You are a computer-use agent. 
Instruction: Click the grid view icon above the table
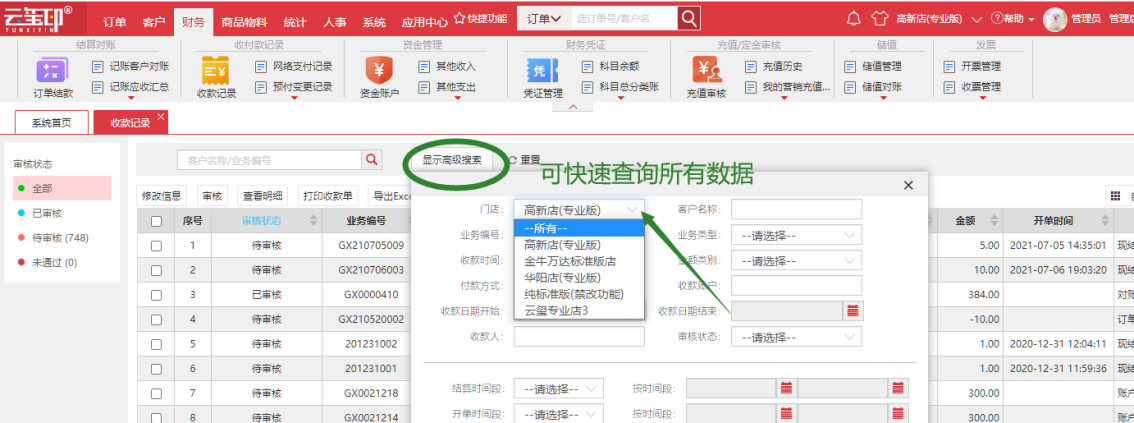click(1115, 196)
